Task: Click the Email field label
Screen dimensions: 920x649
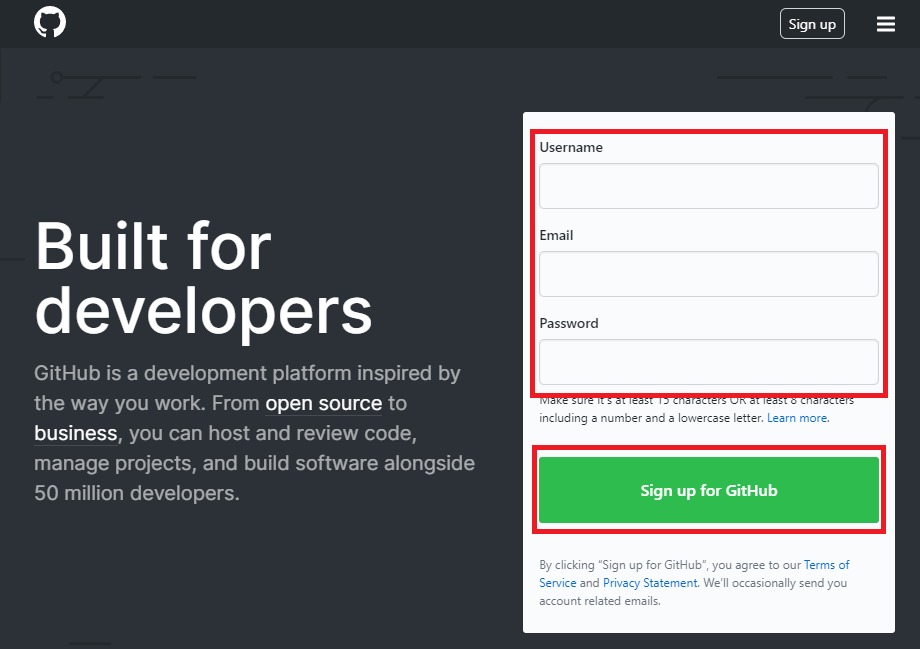Action: click(x=556, y=235)
